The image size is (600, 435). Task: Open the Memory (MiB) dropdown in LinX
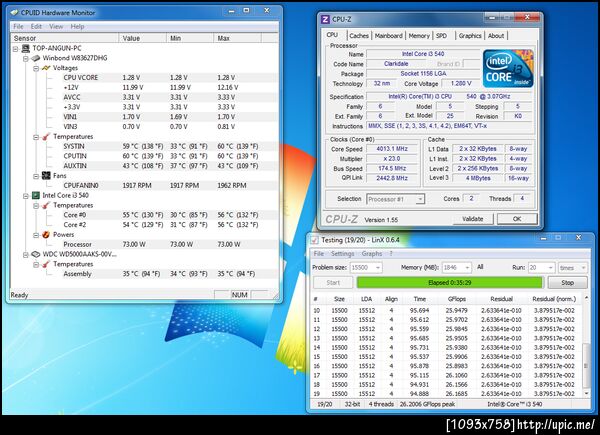467,267
